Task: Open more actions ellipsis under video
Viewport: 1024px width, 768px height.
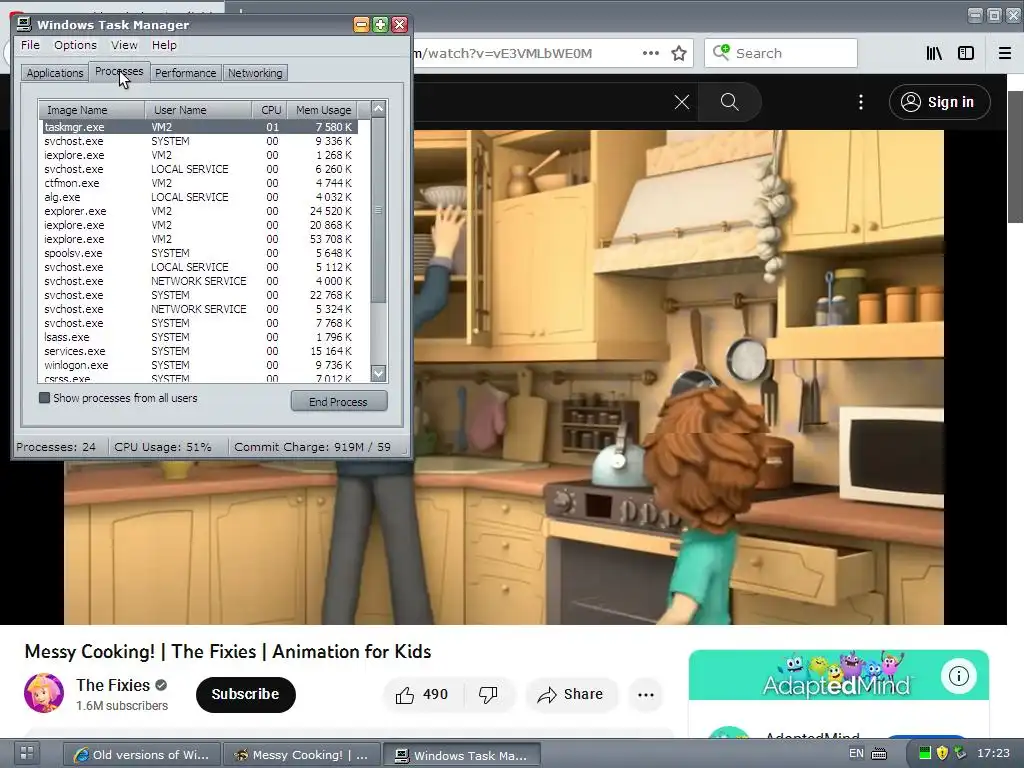Action: click(x=646, y=695)
